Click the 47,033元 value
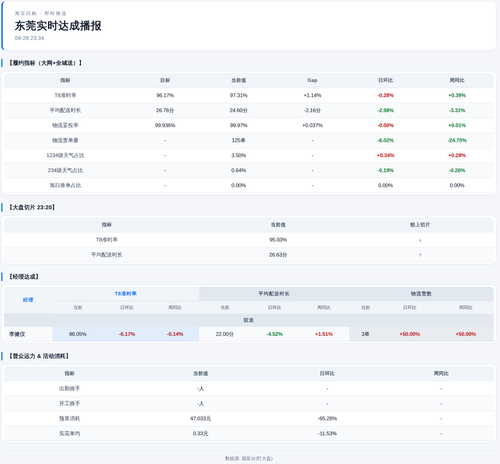This screenshot has height=464, width=500. [x=200, y=418]
